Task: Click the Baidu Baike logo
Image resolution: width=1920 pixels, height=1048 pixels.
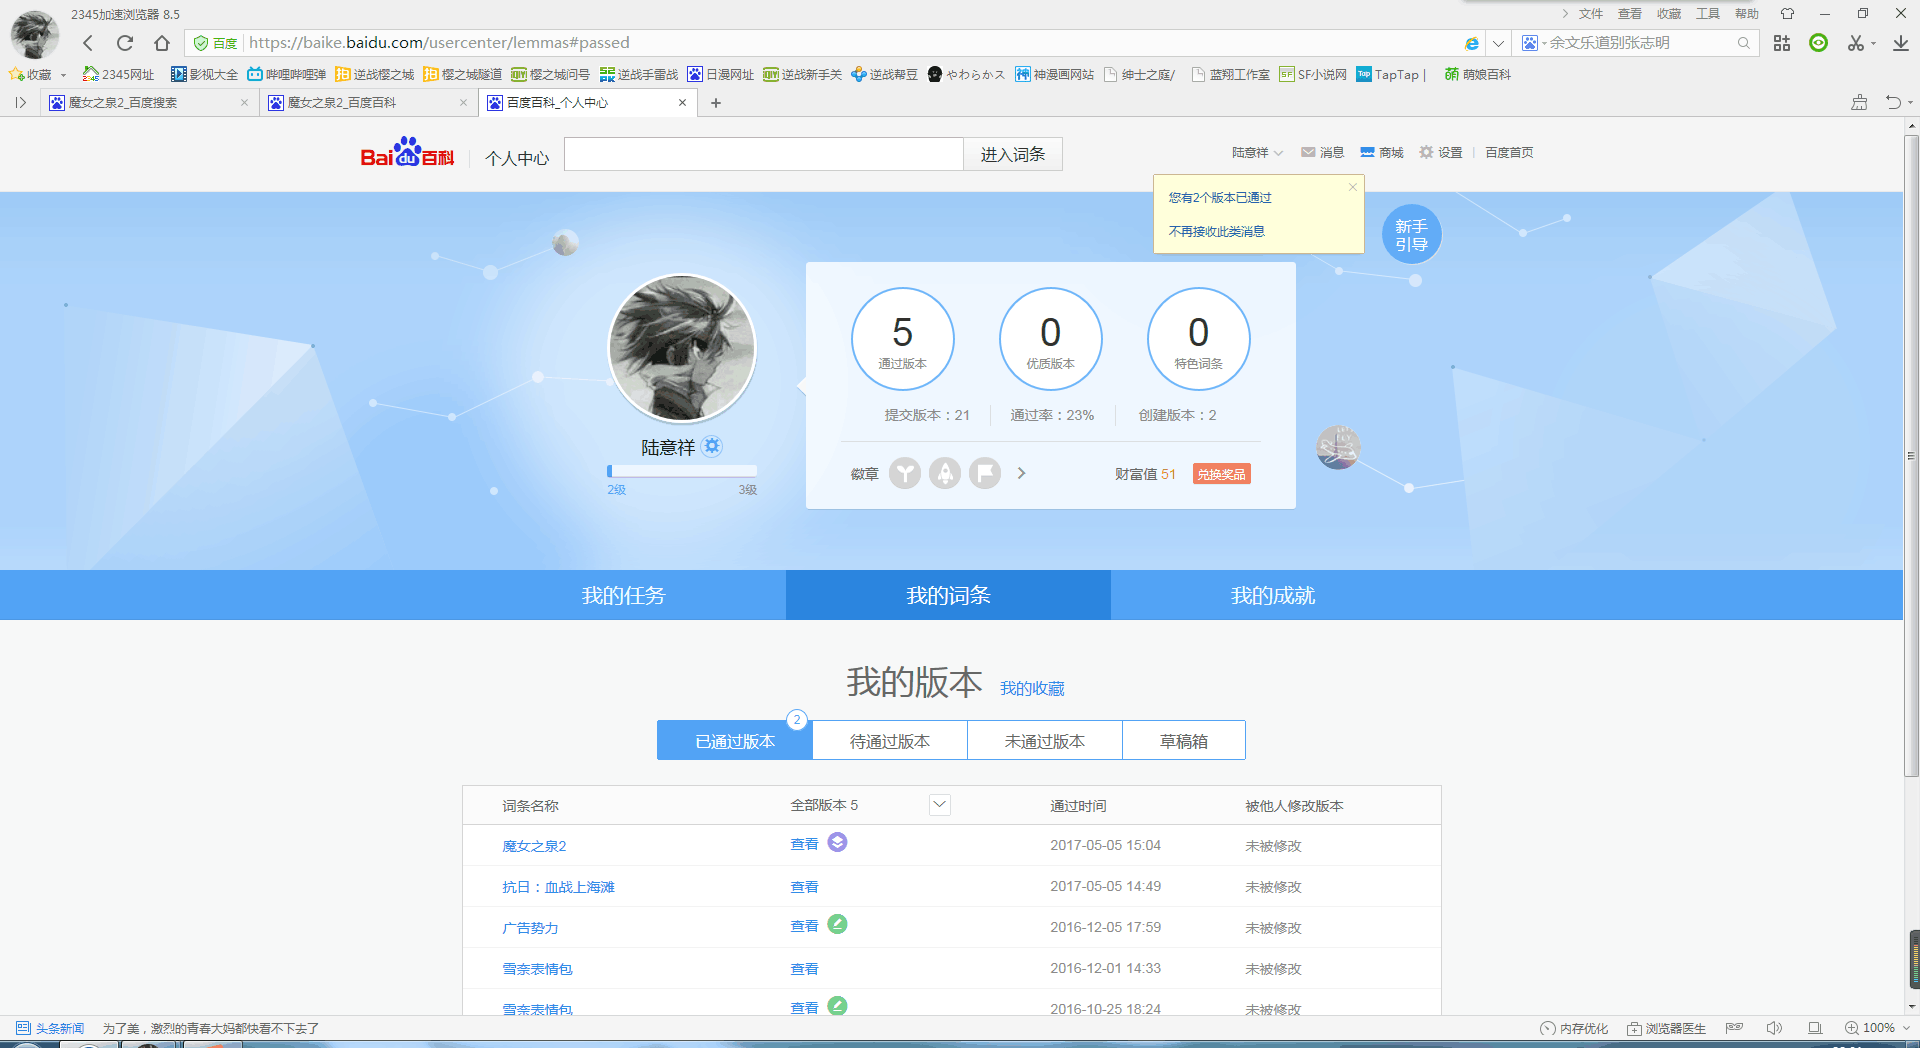Action: pos(407,152)
